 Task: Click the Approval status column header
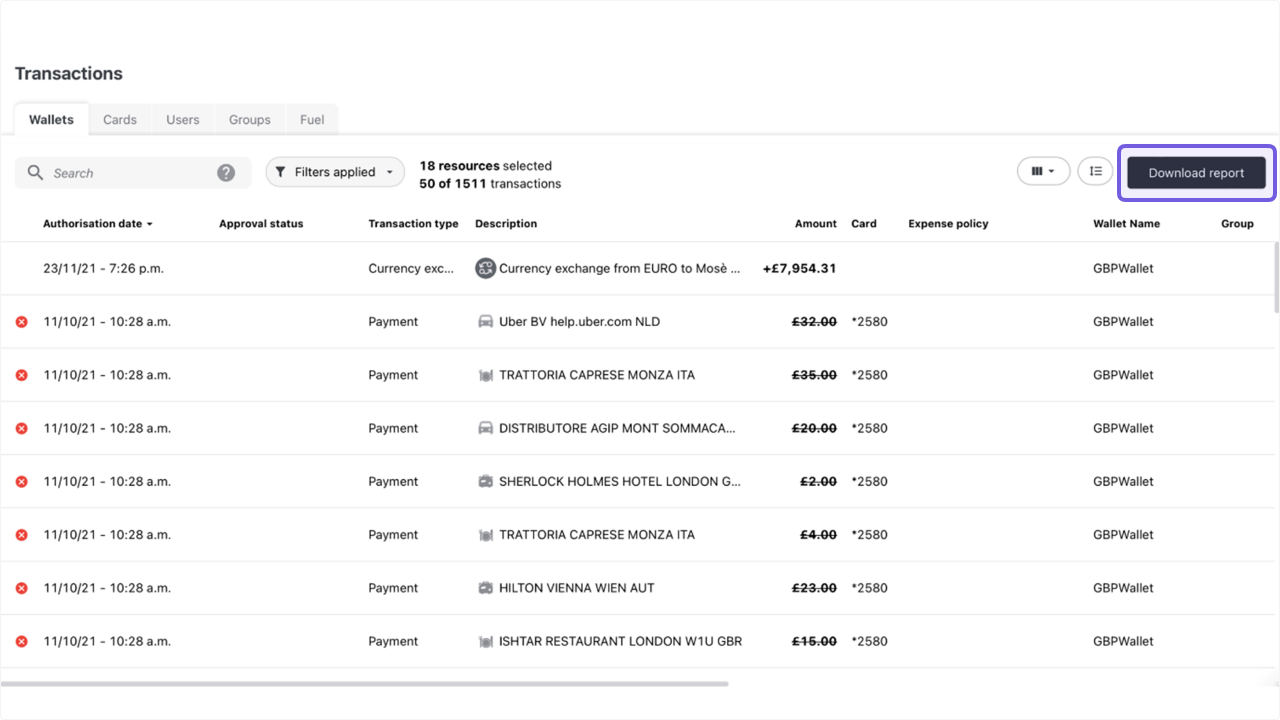click(x=261, y=224)
